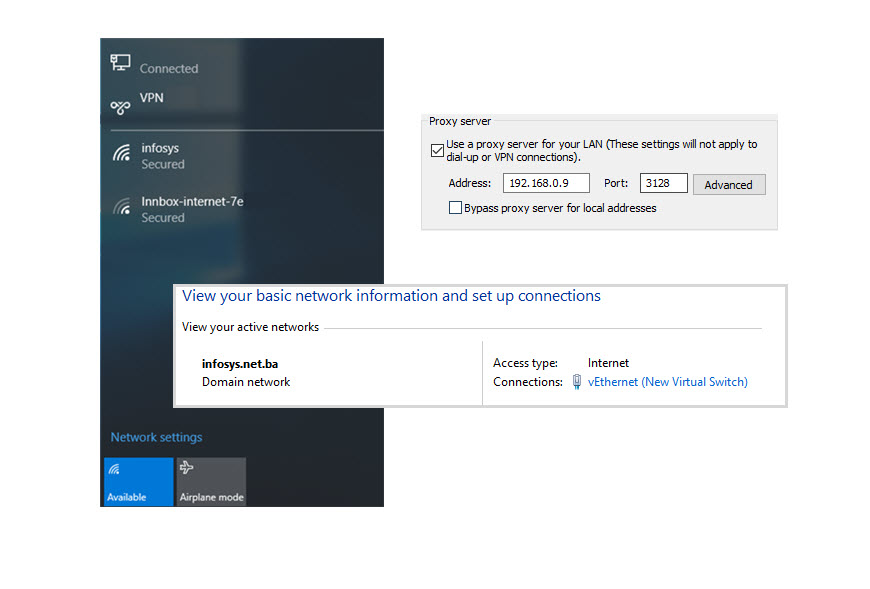Click the Secured status under Innbox-internet-7e
The image size is (870, 589).
pyautogui.click(x=163, y=217)
